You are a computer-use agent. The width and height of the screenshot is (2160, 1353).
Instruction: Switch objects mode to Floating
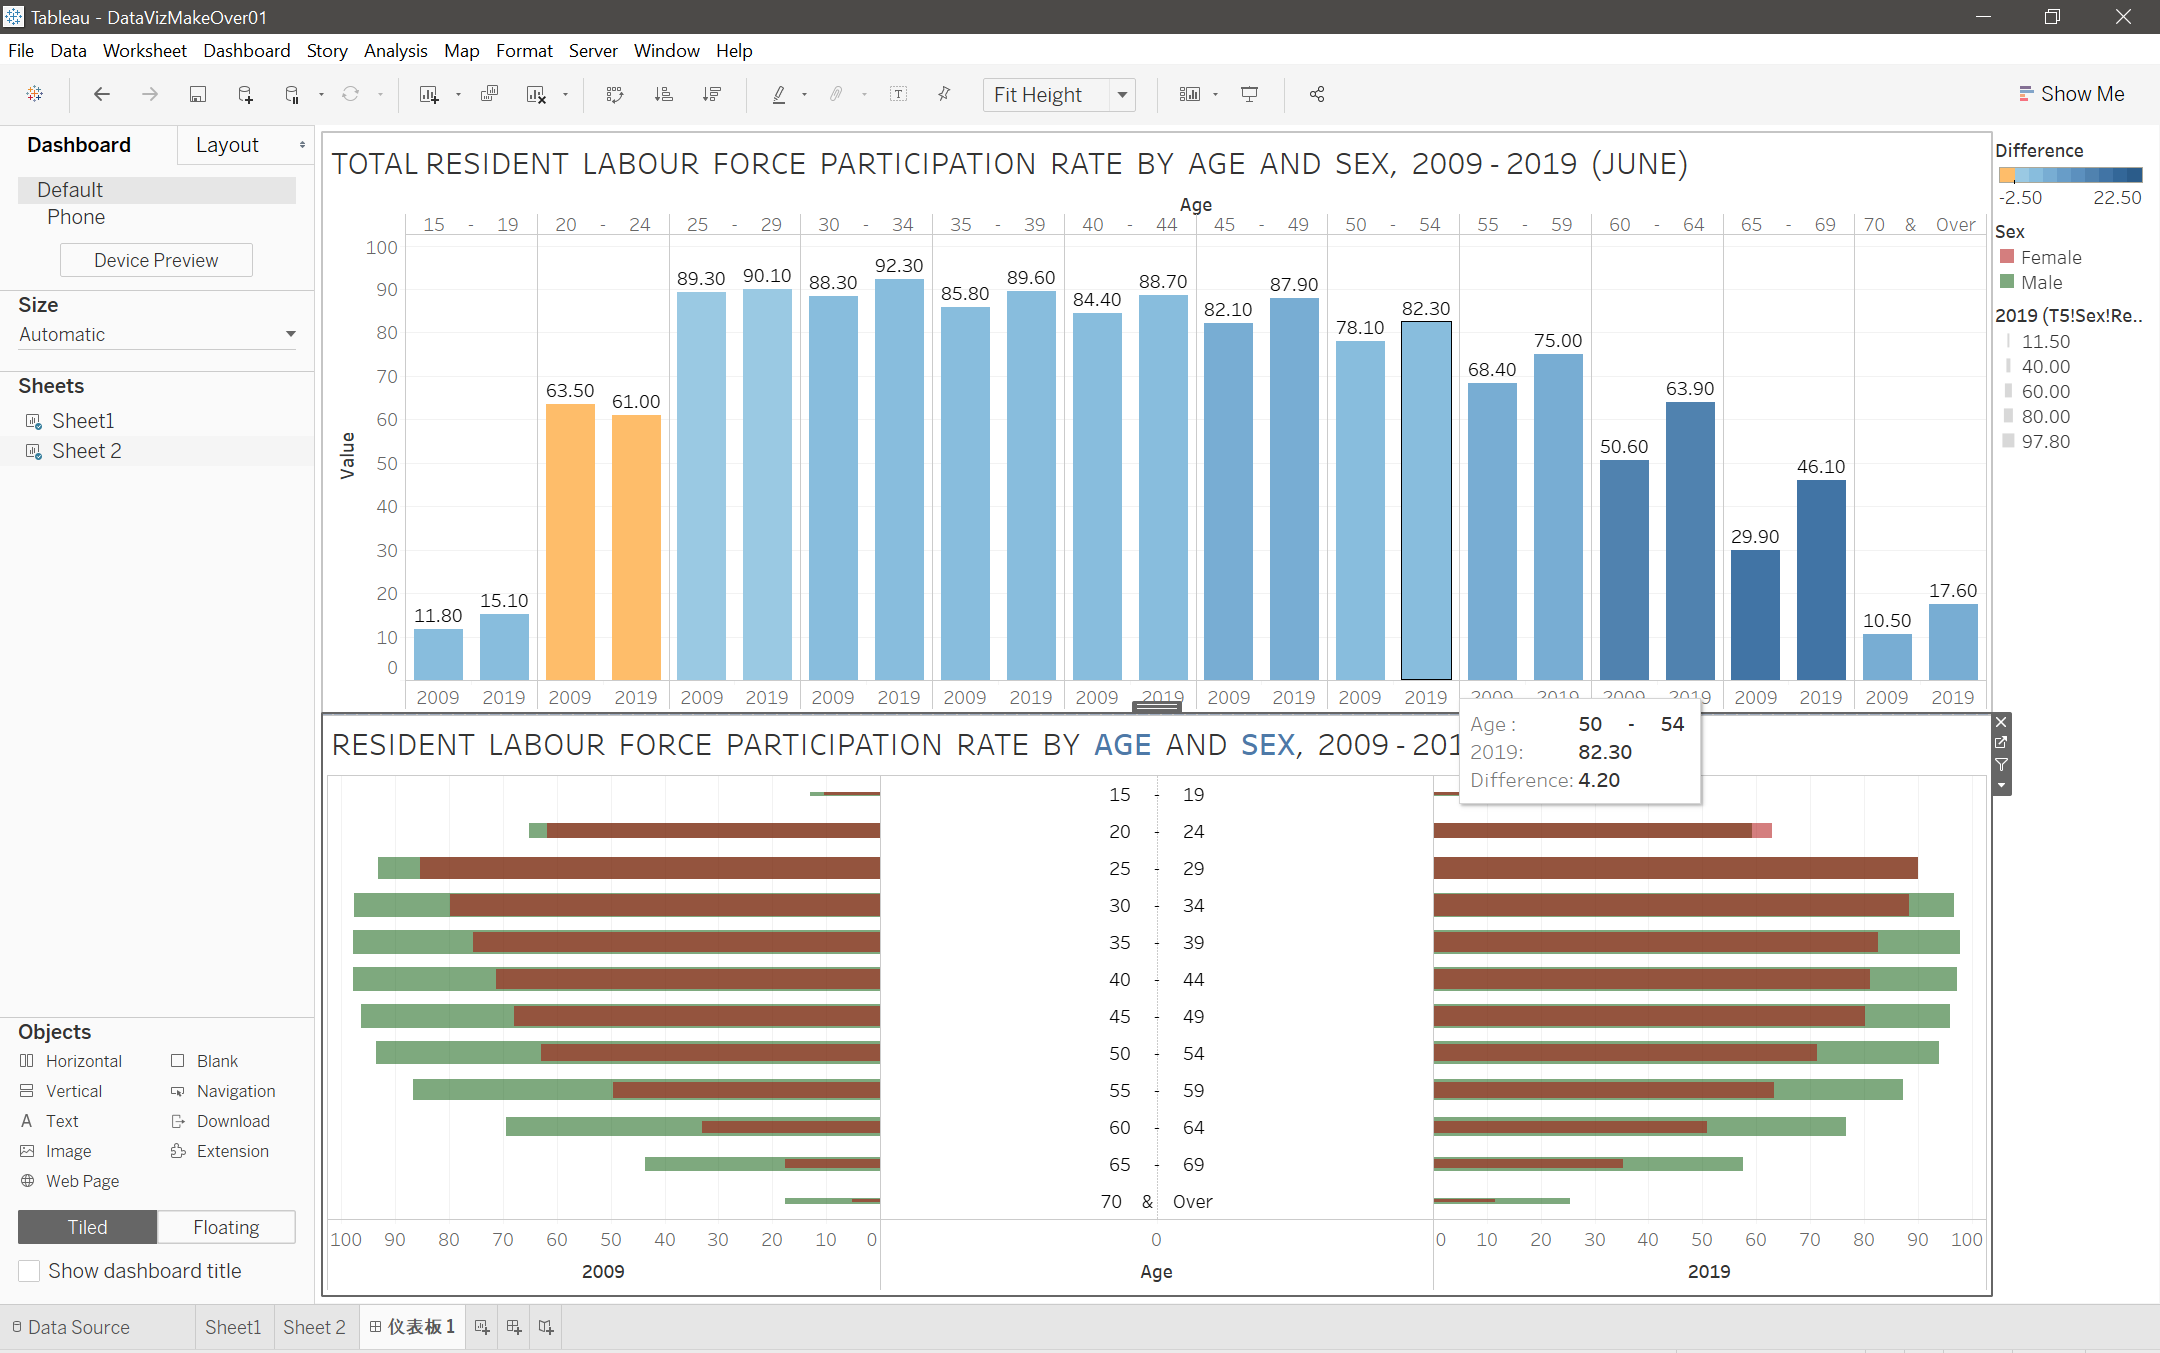click(226, 1227)
